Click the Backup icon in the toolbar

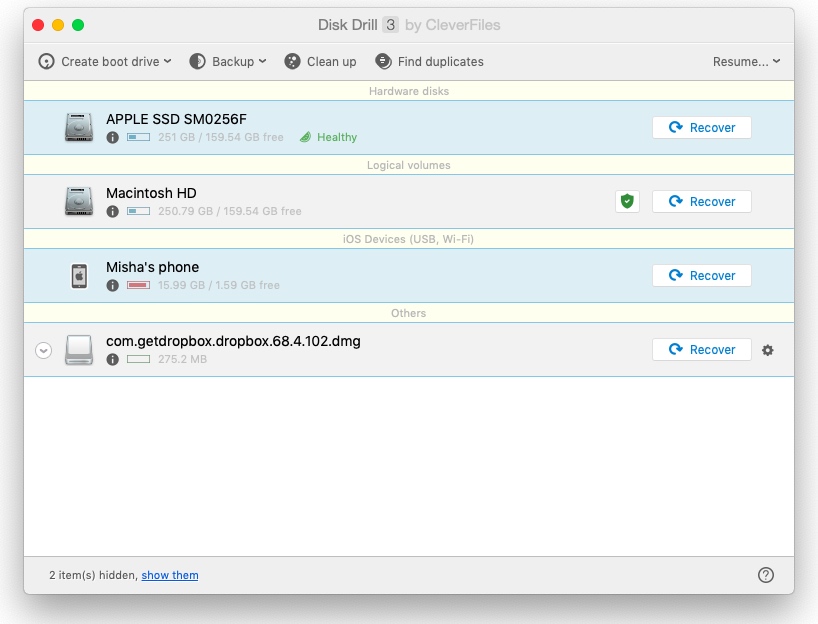coord(197,62)
